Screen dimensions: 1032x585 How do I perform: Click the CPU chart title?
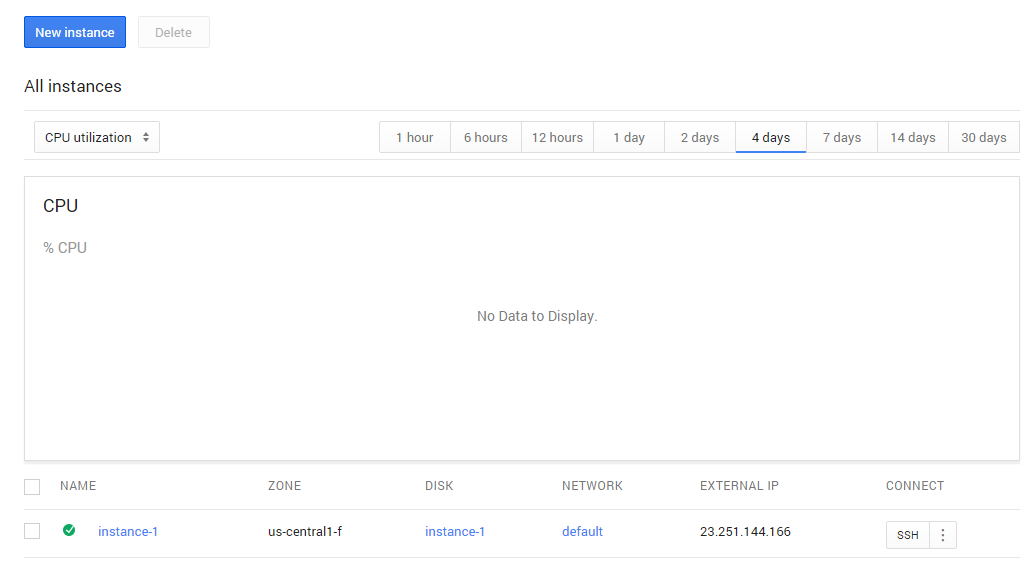coord(61,206)
